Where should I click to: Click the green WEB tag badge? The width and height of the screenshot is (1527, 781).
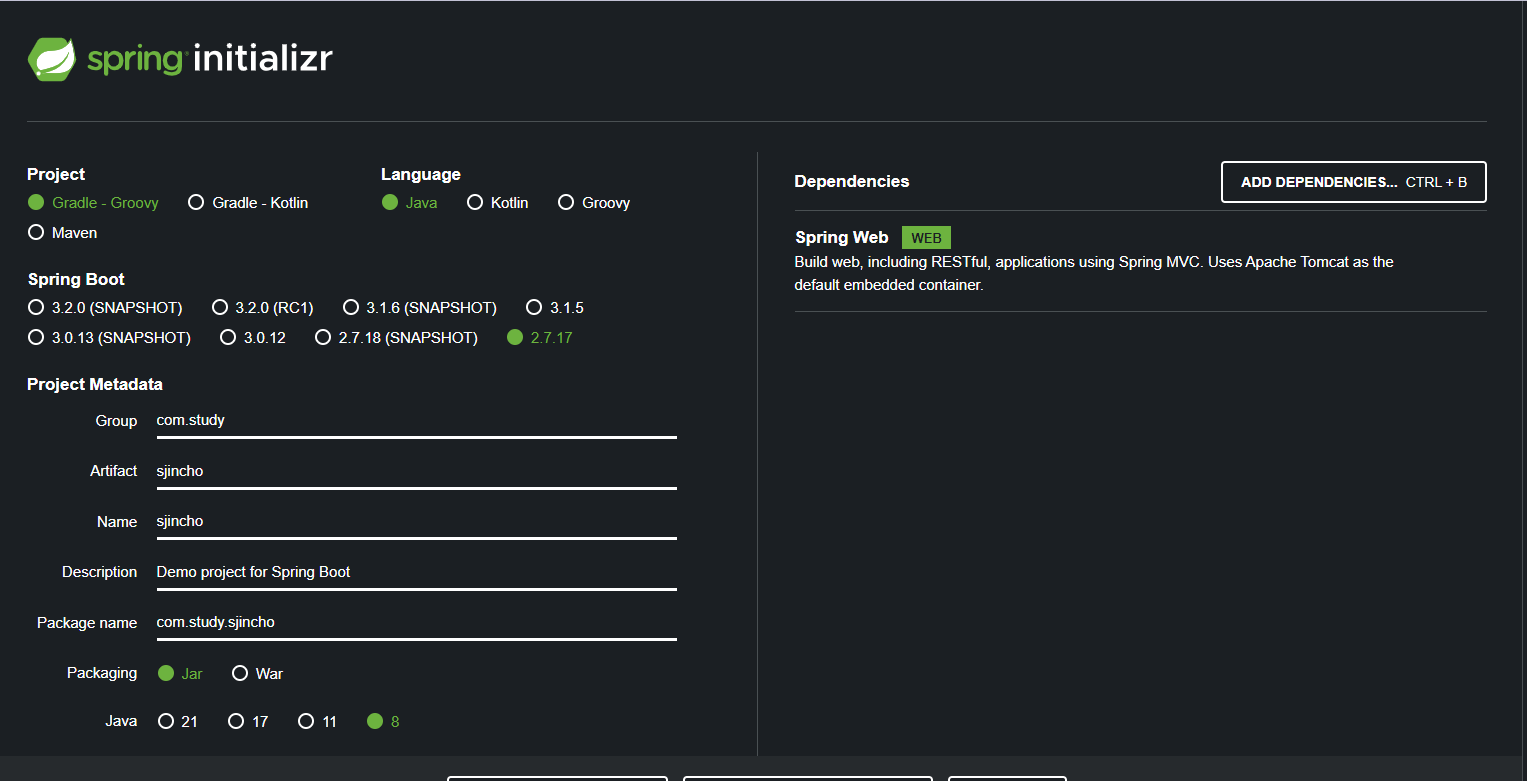pos(926,238)
